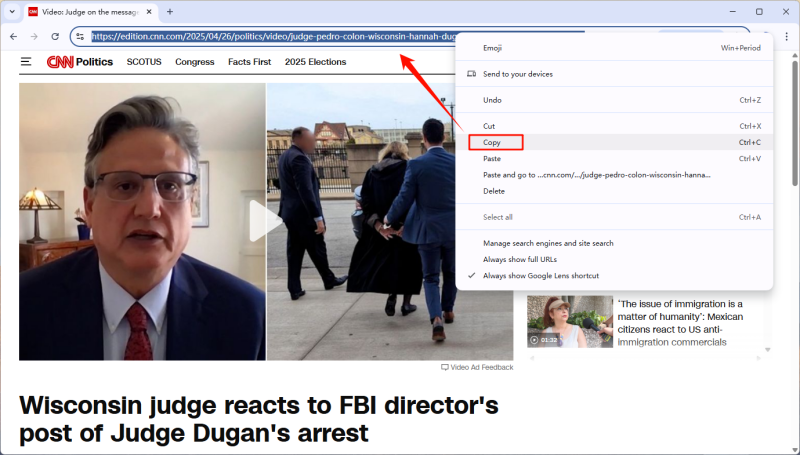Select the 'Video: Judge on the message' tab

(91, 12)
